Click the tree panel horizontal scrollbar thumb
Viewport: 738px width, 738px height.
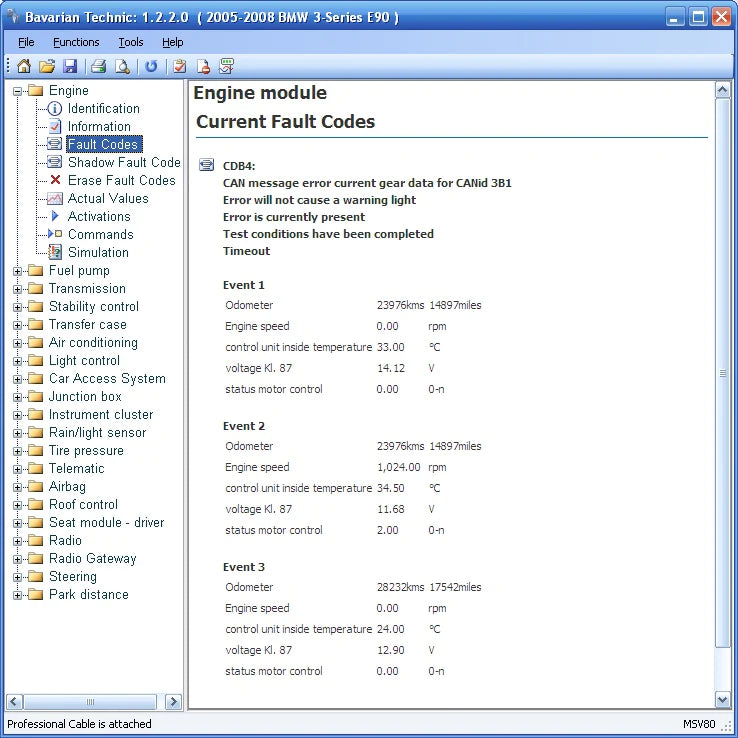[90, 702]
